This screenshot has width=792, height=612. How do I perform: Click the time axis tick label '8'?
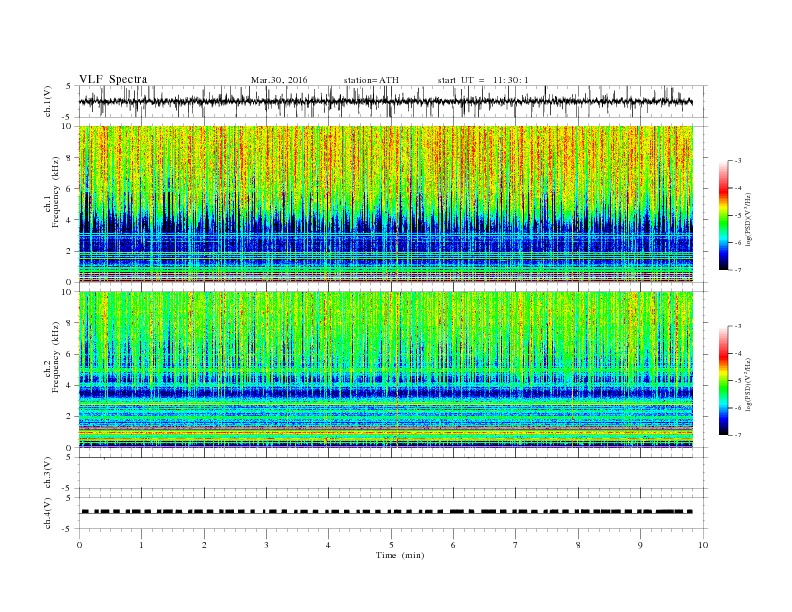(578, 545)
